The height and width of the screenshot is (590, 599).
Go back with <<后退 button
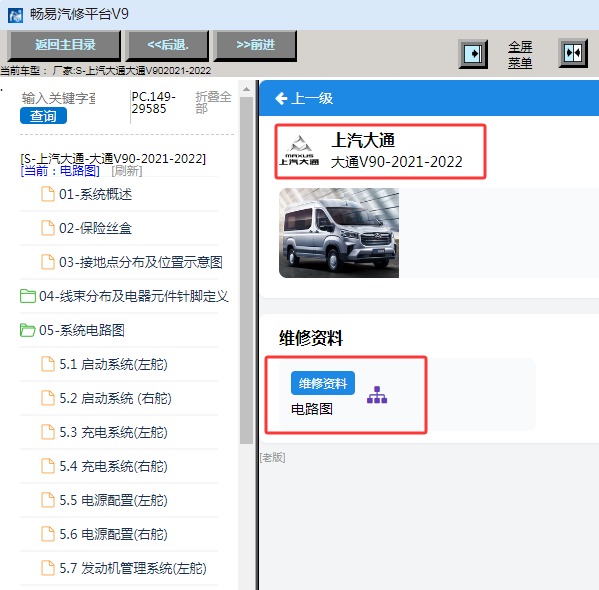168,45
